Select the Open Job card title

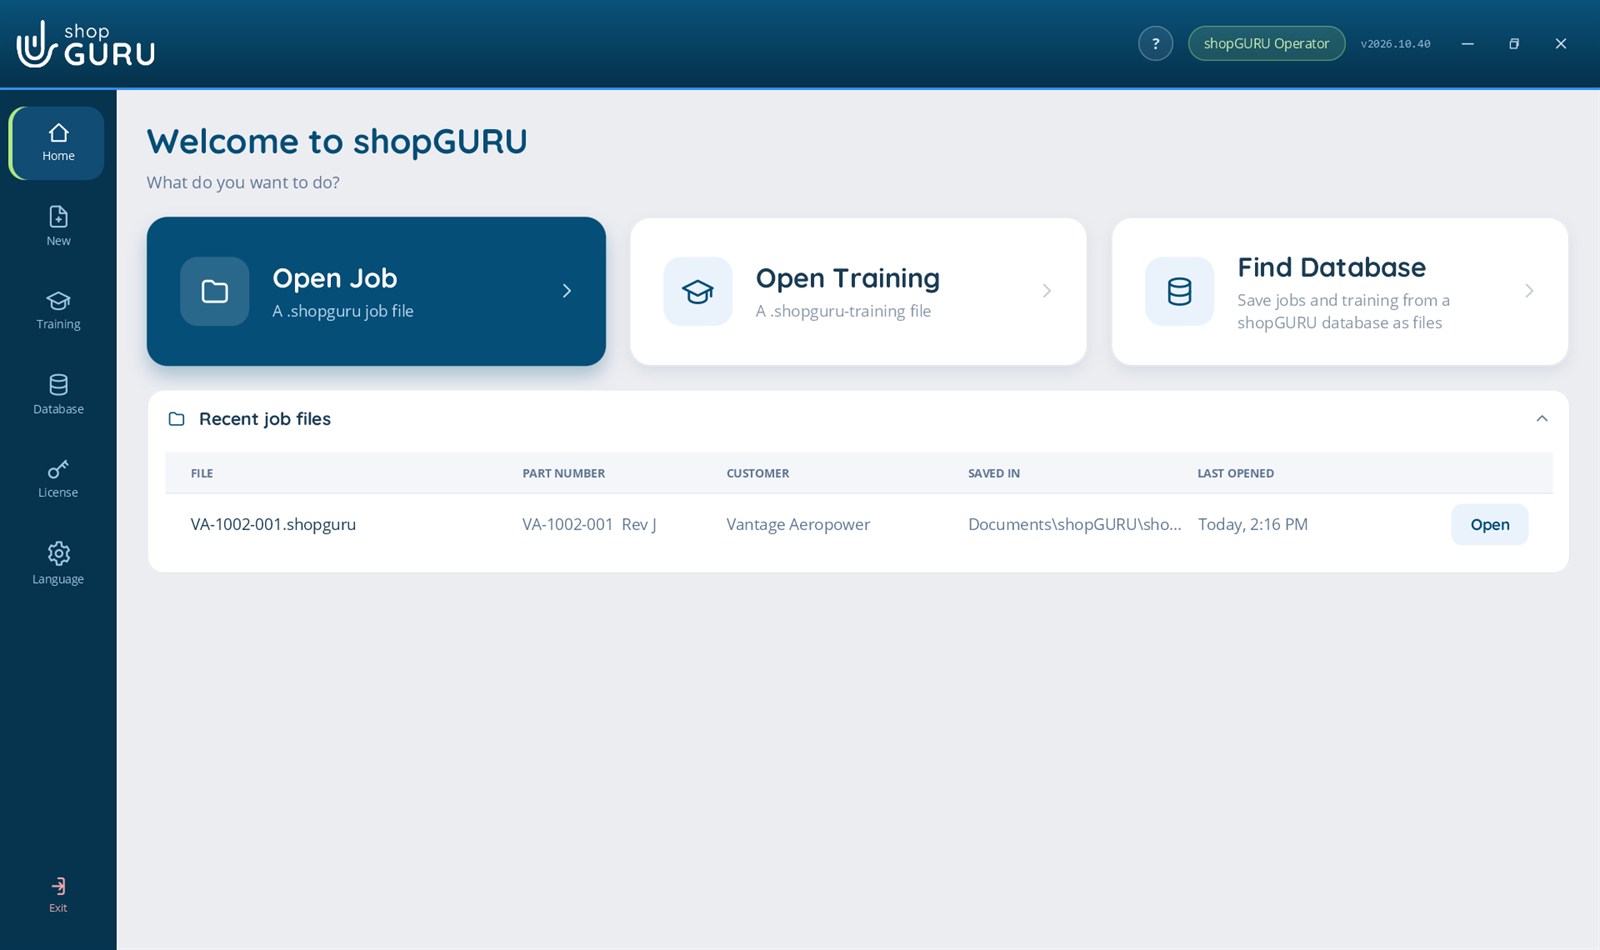335,278
